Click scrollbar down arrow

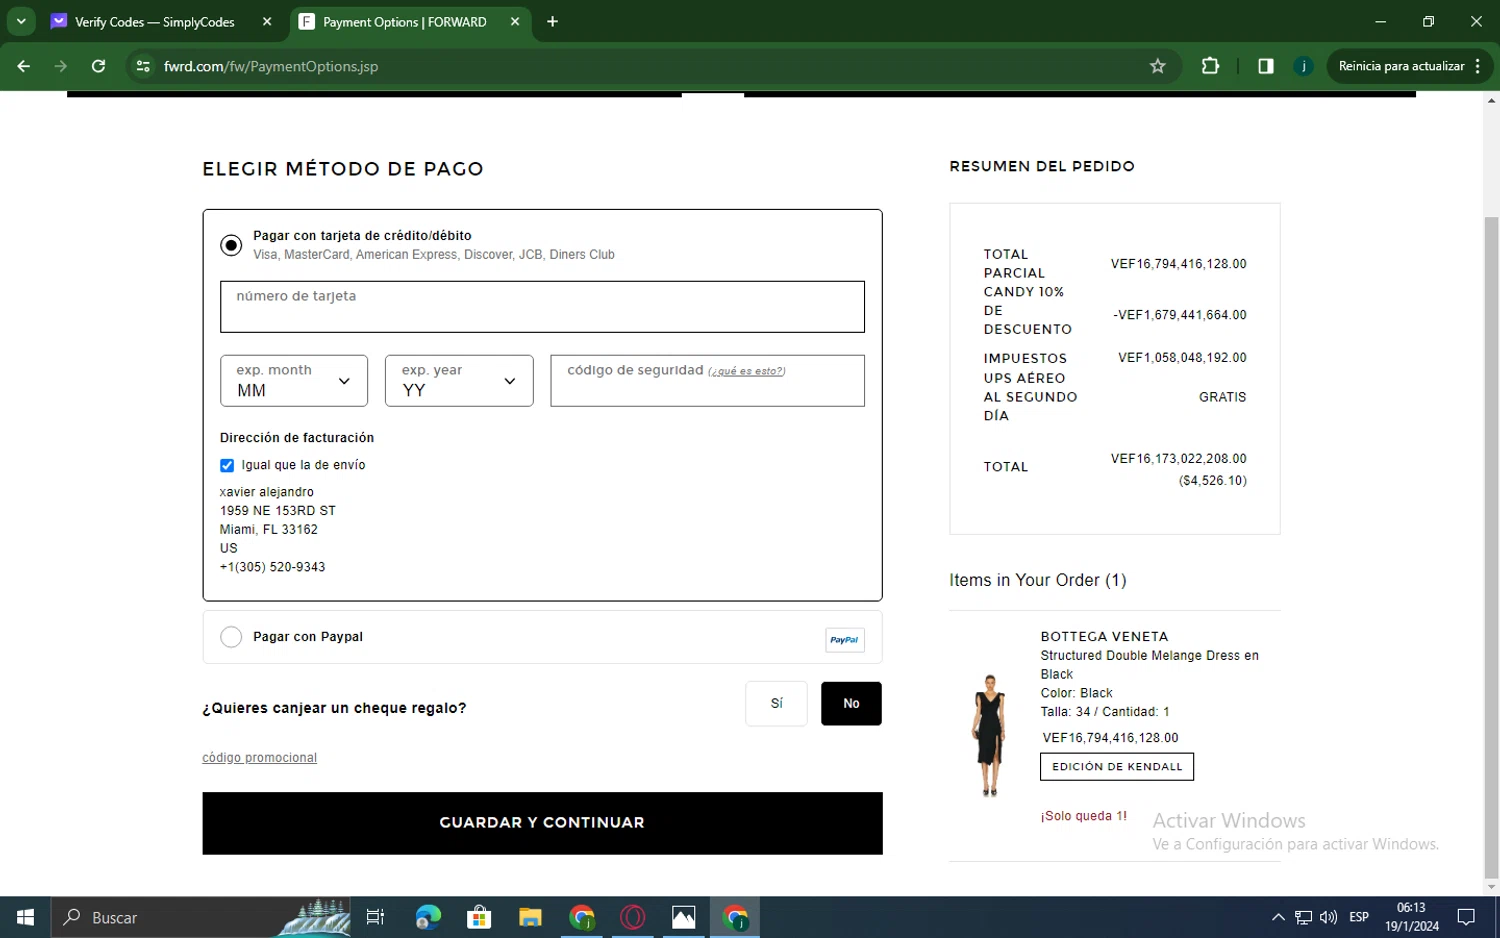pyautogui.click(x=1491, y=887)
